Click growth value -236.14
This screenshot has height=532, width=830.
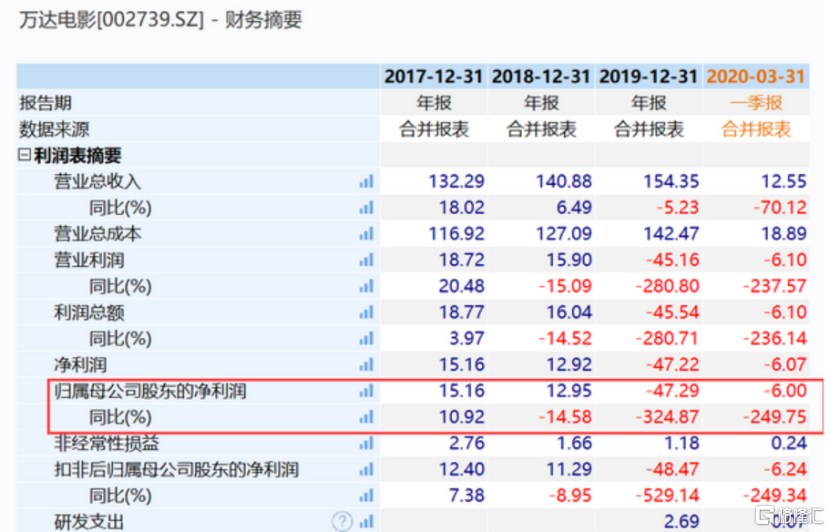click(775, 338)
